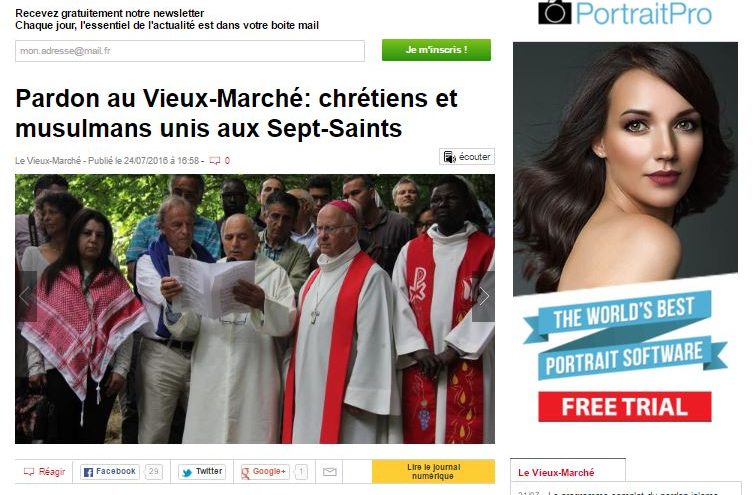Advance to the next photo with right arrow
The image size is (754, 495).
pos(483,296)
